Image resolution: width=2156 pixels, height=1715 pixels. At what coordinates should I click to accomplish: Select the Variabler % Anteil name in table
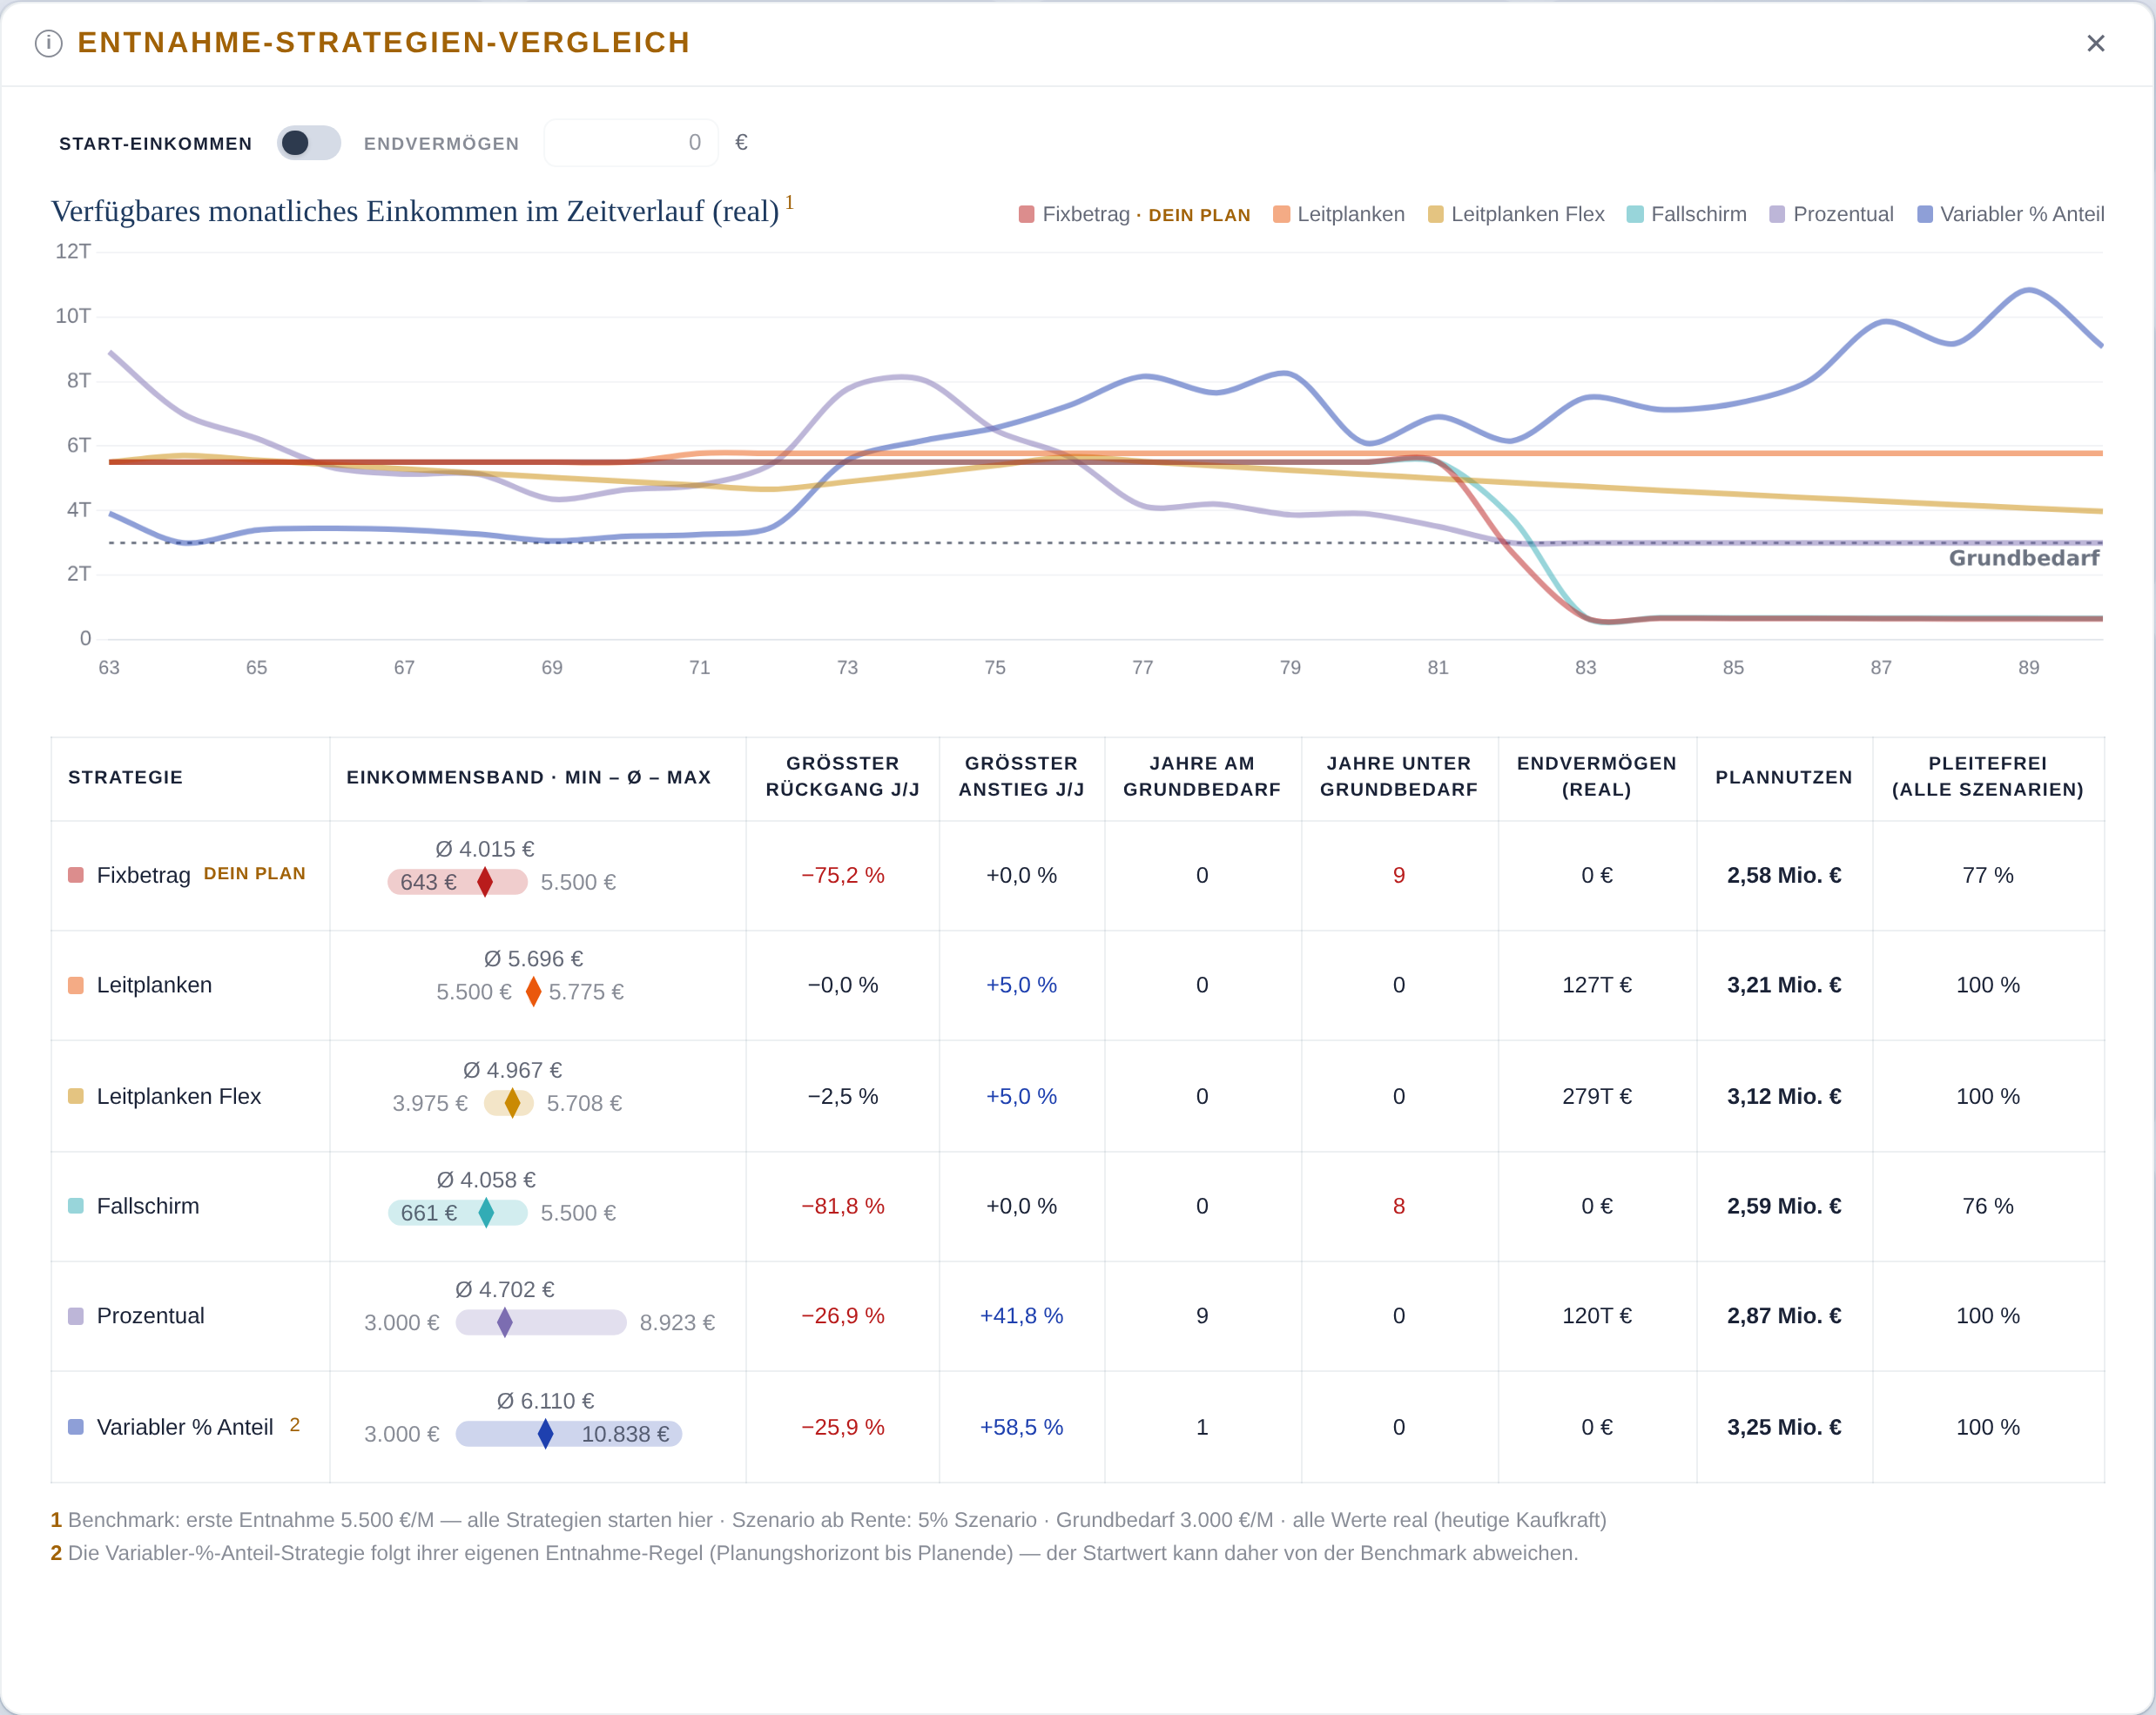185,1427
